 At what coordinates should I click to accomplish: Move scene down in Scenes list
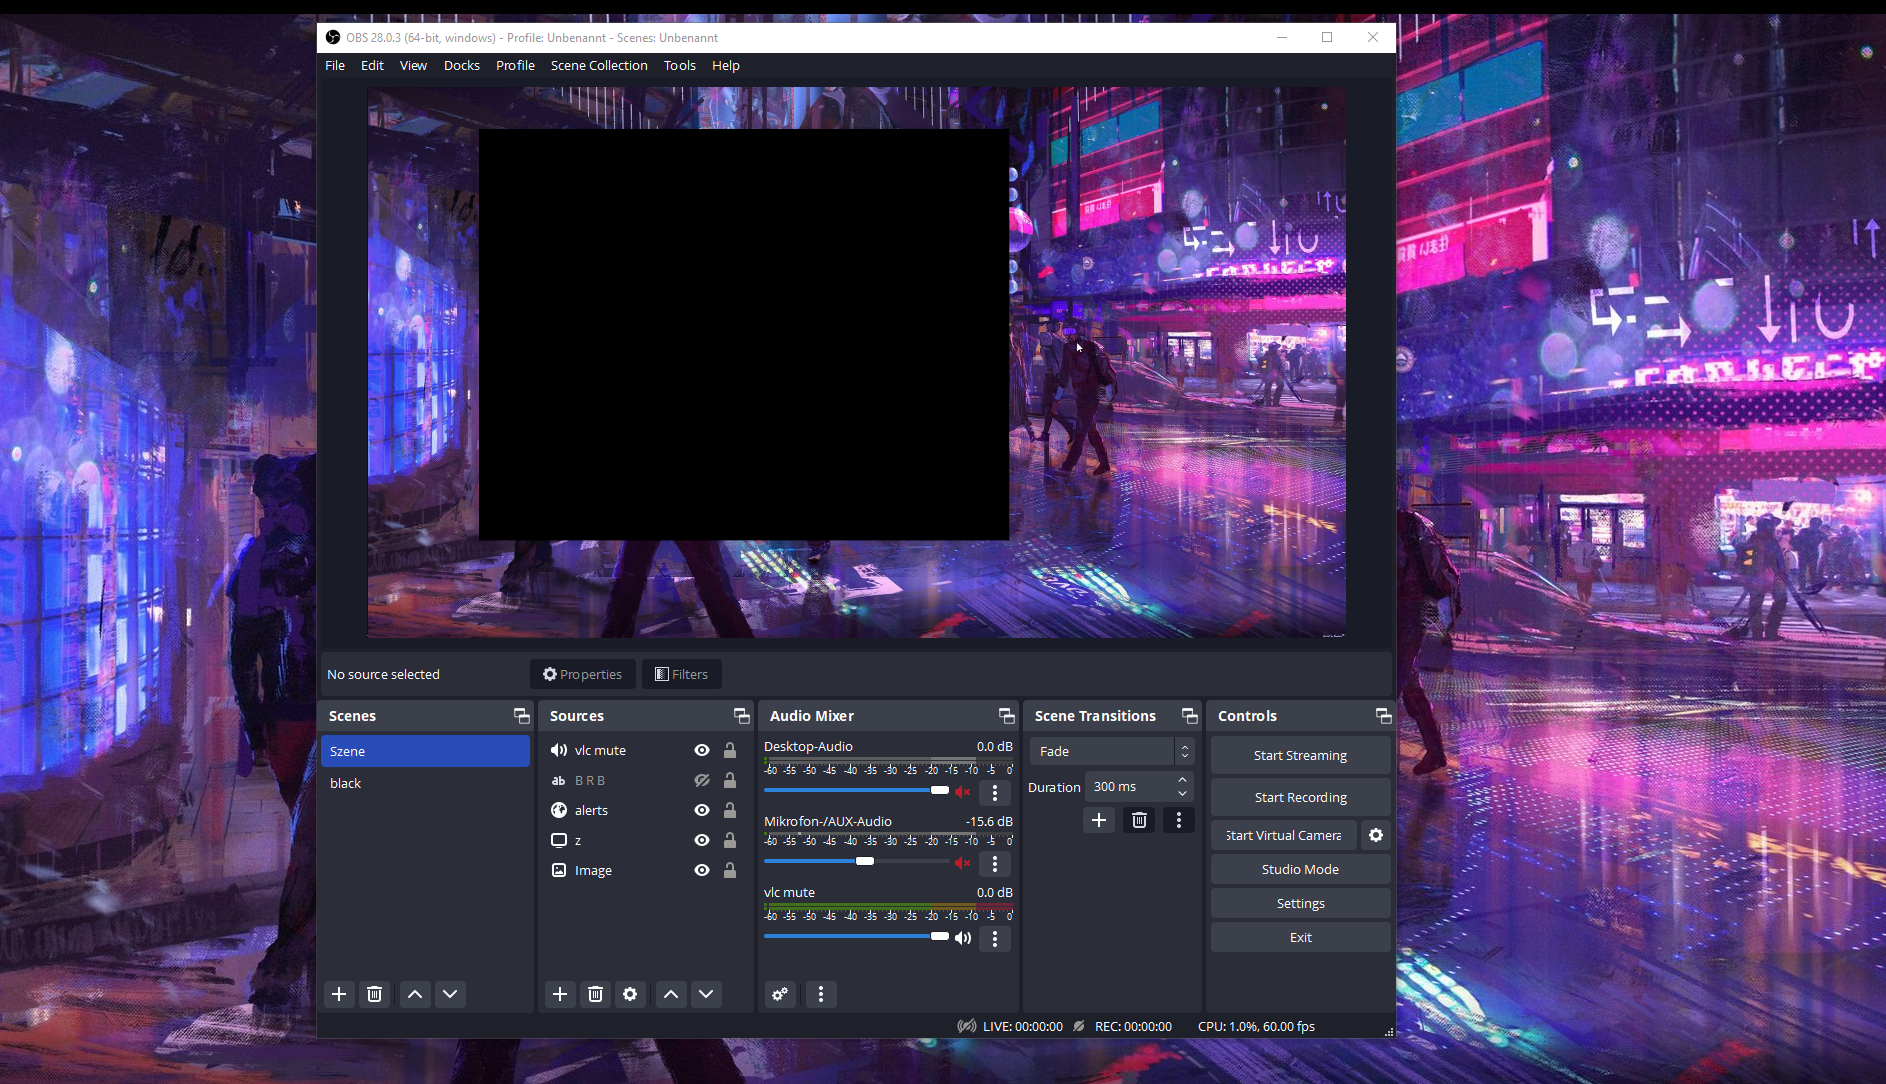click(450, 994)
